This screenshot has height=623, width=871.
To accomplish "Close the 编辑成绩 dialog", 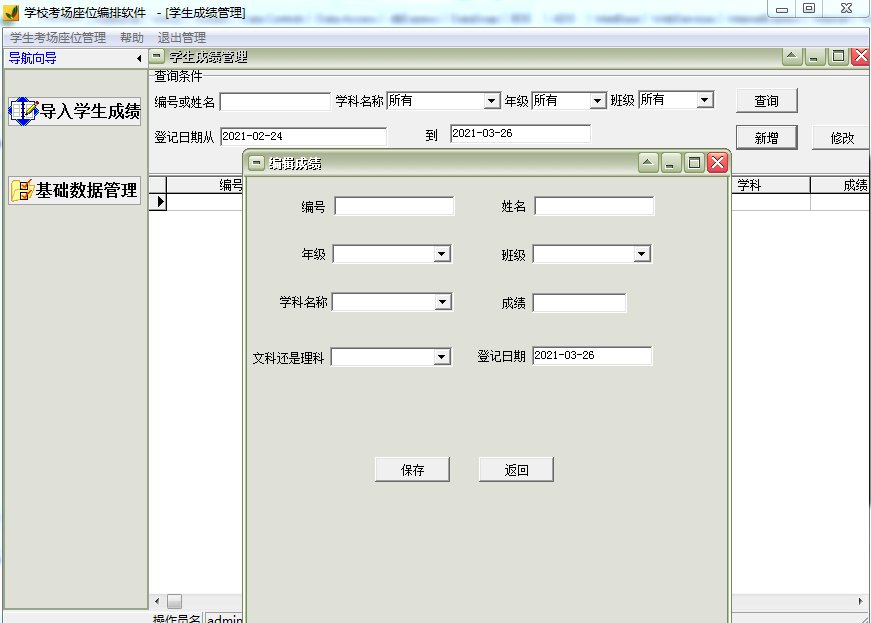I will point(717,162).
